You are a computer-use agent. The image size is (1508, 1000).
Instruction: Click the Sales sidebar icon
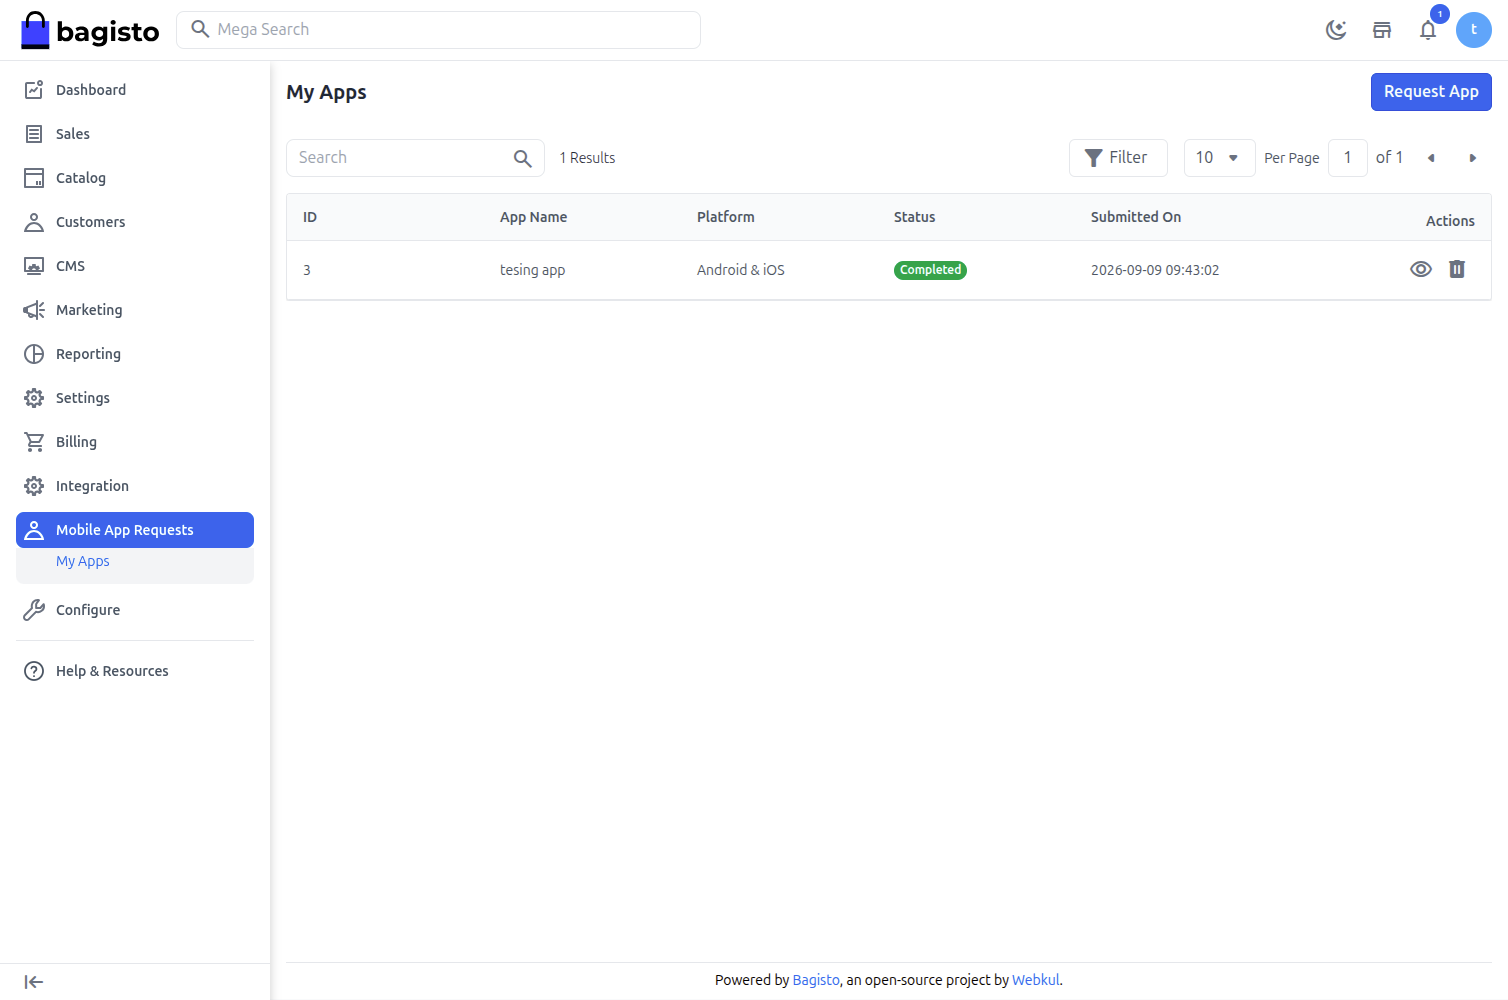[x=34, y=134]
